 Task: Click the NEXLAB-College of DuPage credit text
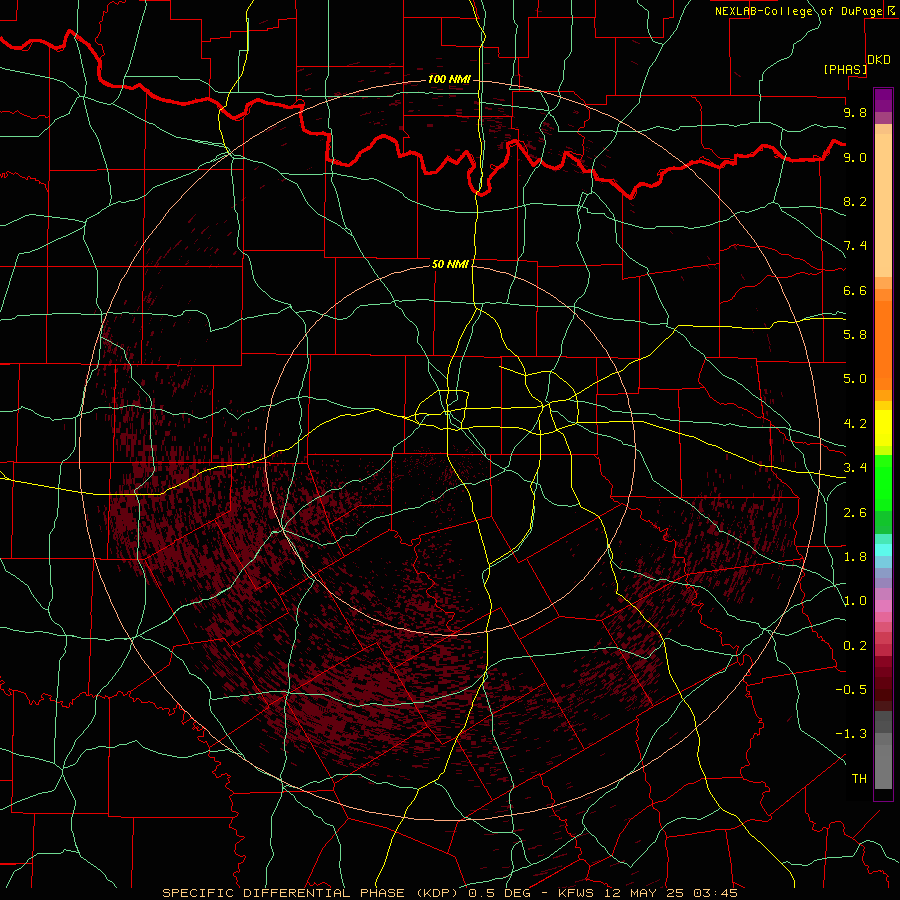click(798, 11)
